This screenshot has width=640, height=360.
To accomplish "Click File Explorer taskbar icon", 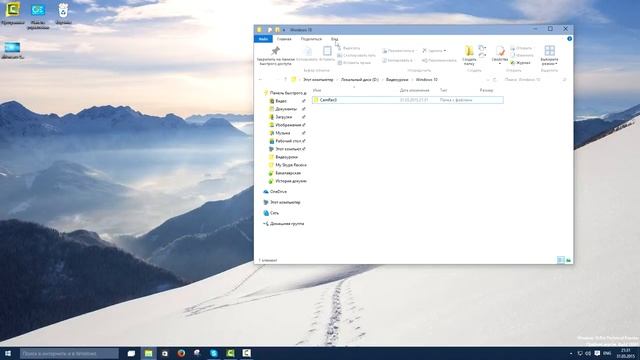I will coord(149,353).
